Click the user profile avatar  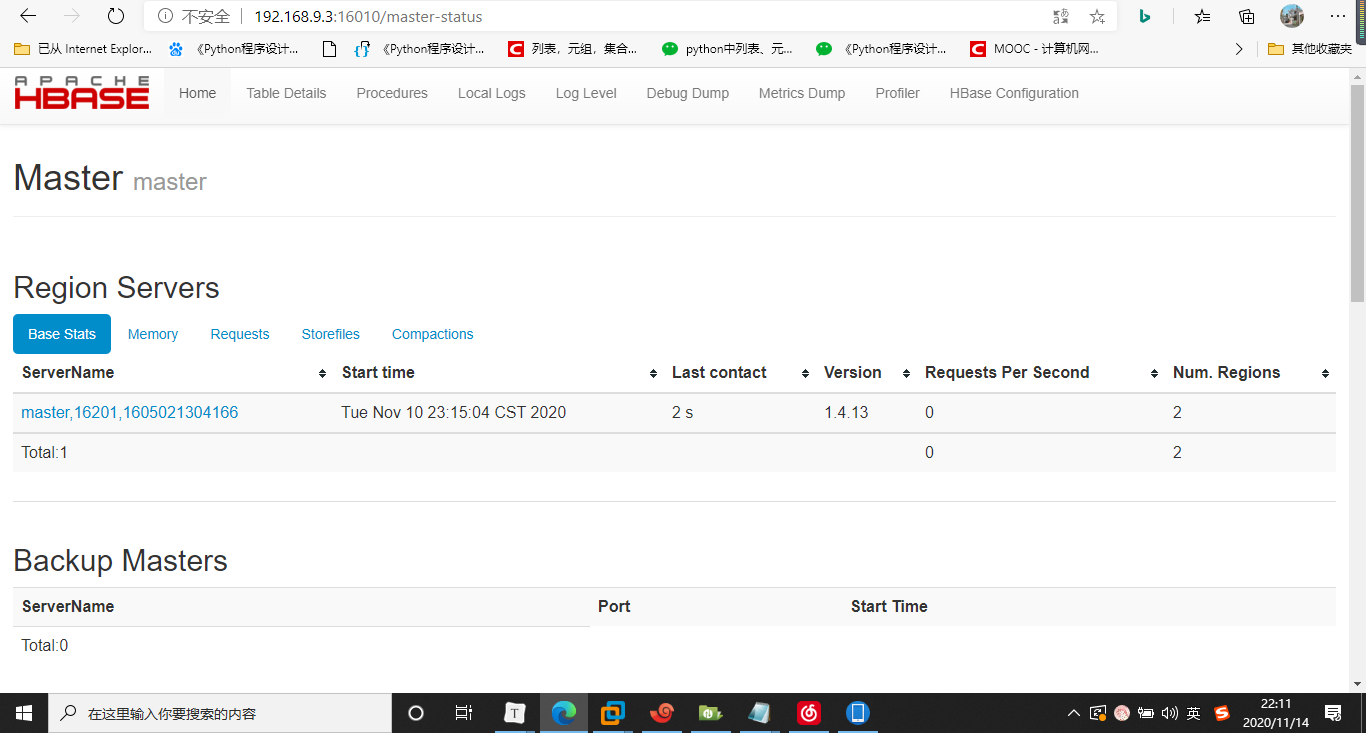tap(1292, 16)
